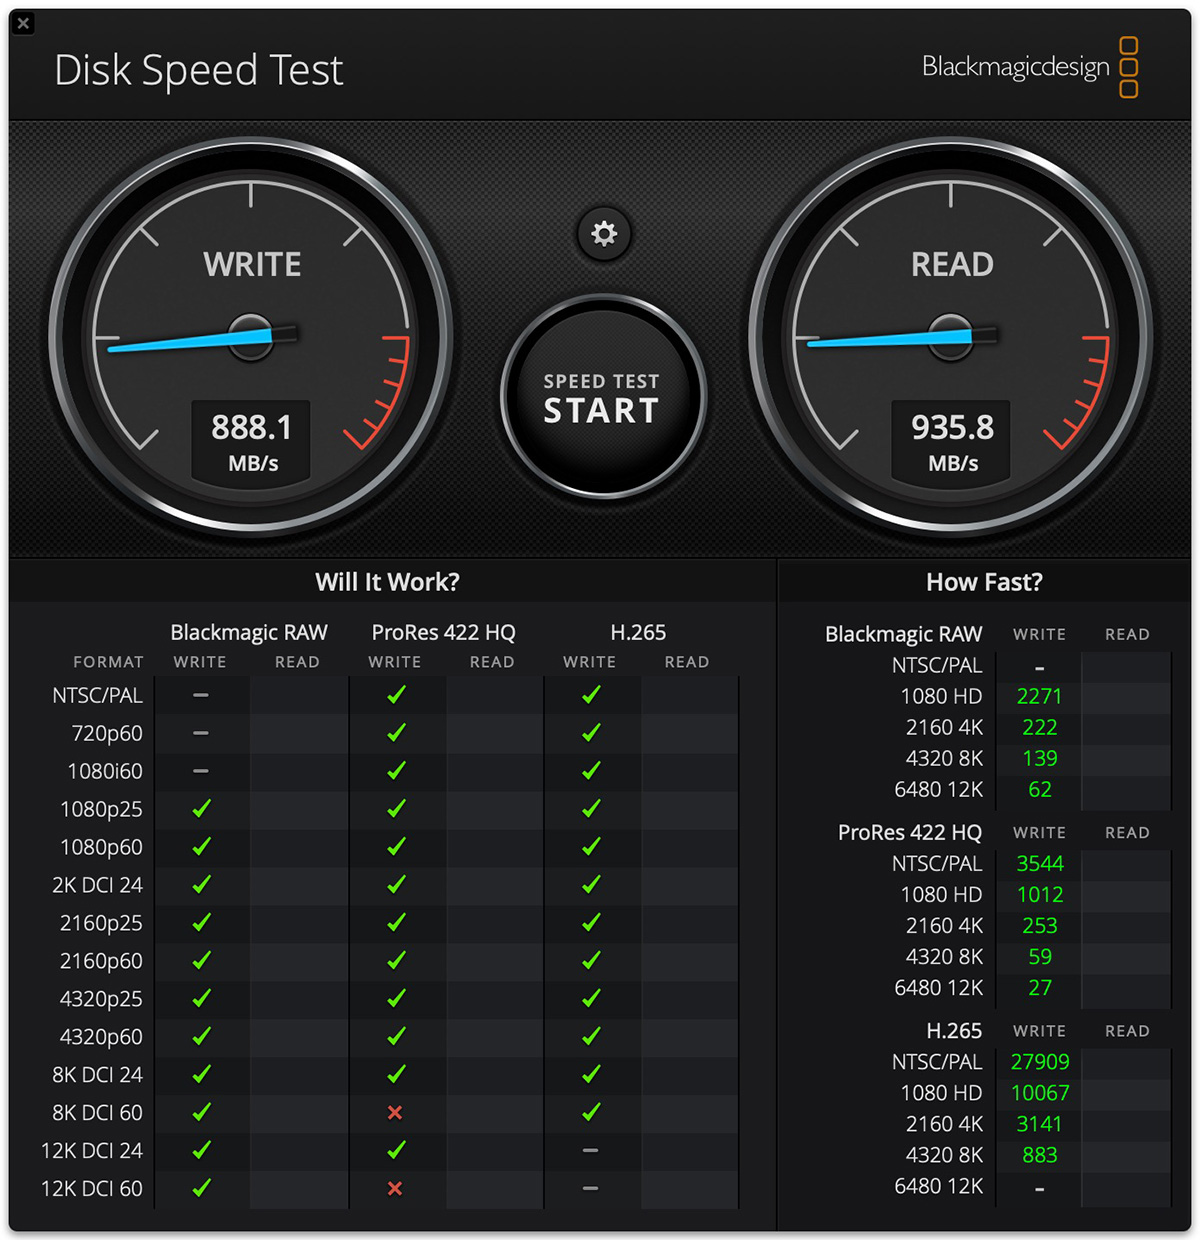The image size is (1200, 1240).
Task: Close the Disk Speed Test window
Action: pyautogui.click(x=24, y=23)
